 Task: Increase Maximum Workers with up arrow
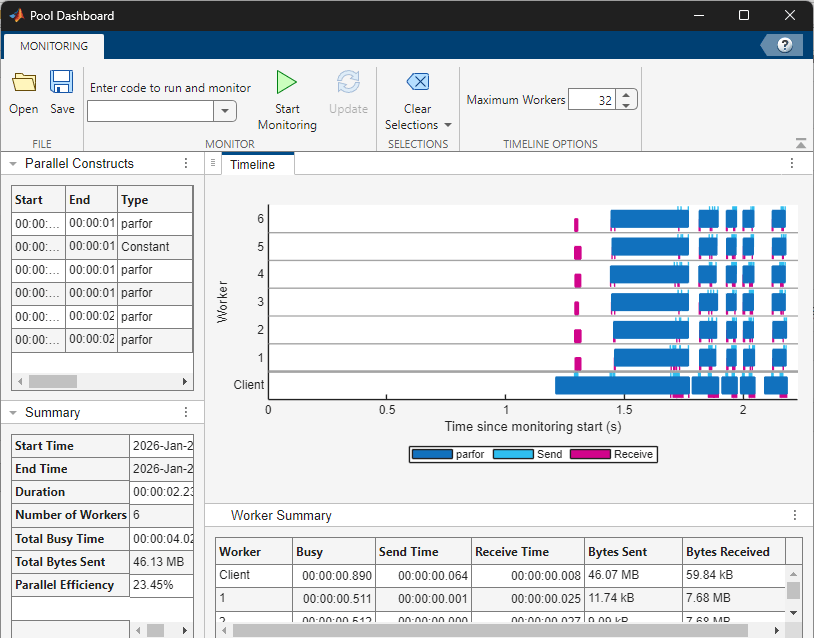626,95
